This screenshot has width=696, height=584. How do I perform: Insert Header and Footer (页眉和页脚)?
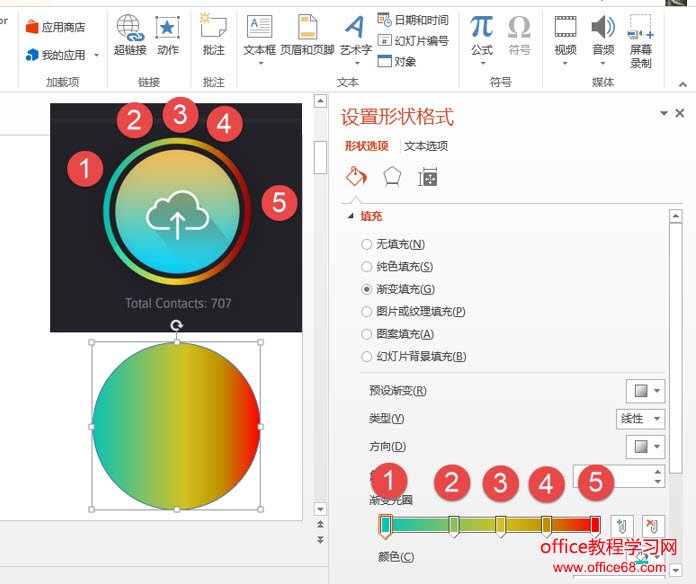pyautogui.click(x=307, y=28)
